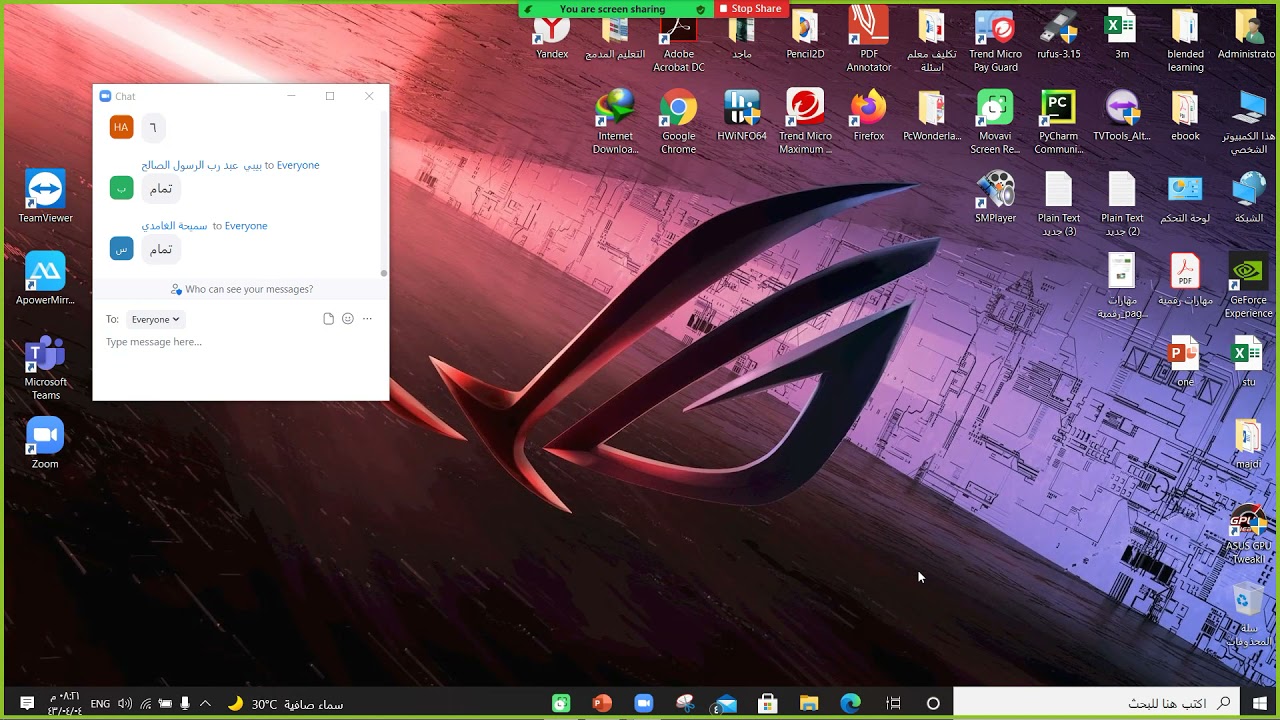Image resolution: width=1280 pixels, height=720 pixels.
Task: Open the Chat more options ellipsis
Action: click(367, 319)
